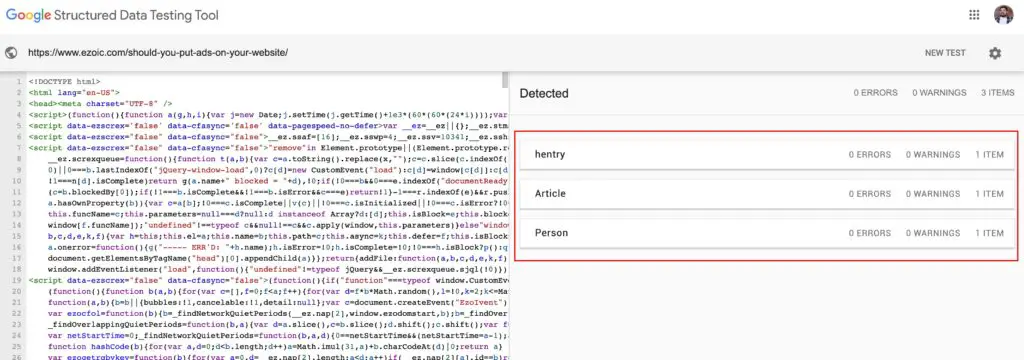Expand the Person detected item
This screenshot has width=1024, height=360.
click(766, 233)
